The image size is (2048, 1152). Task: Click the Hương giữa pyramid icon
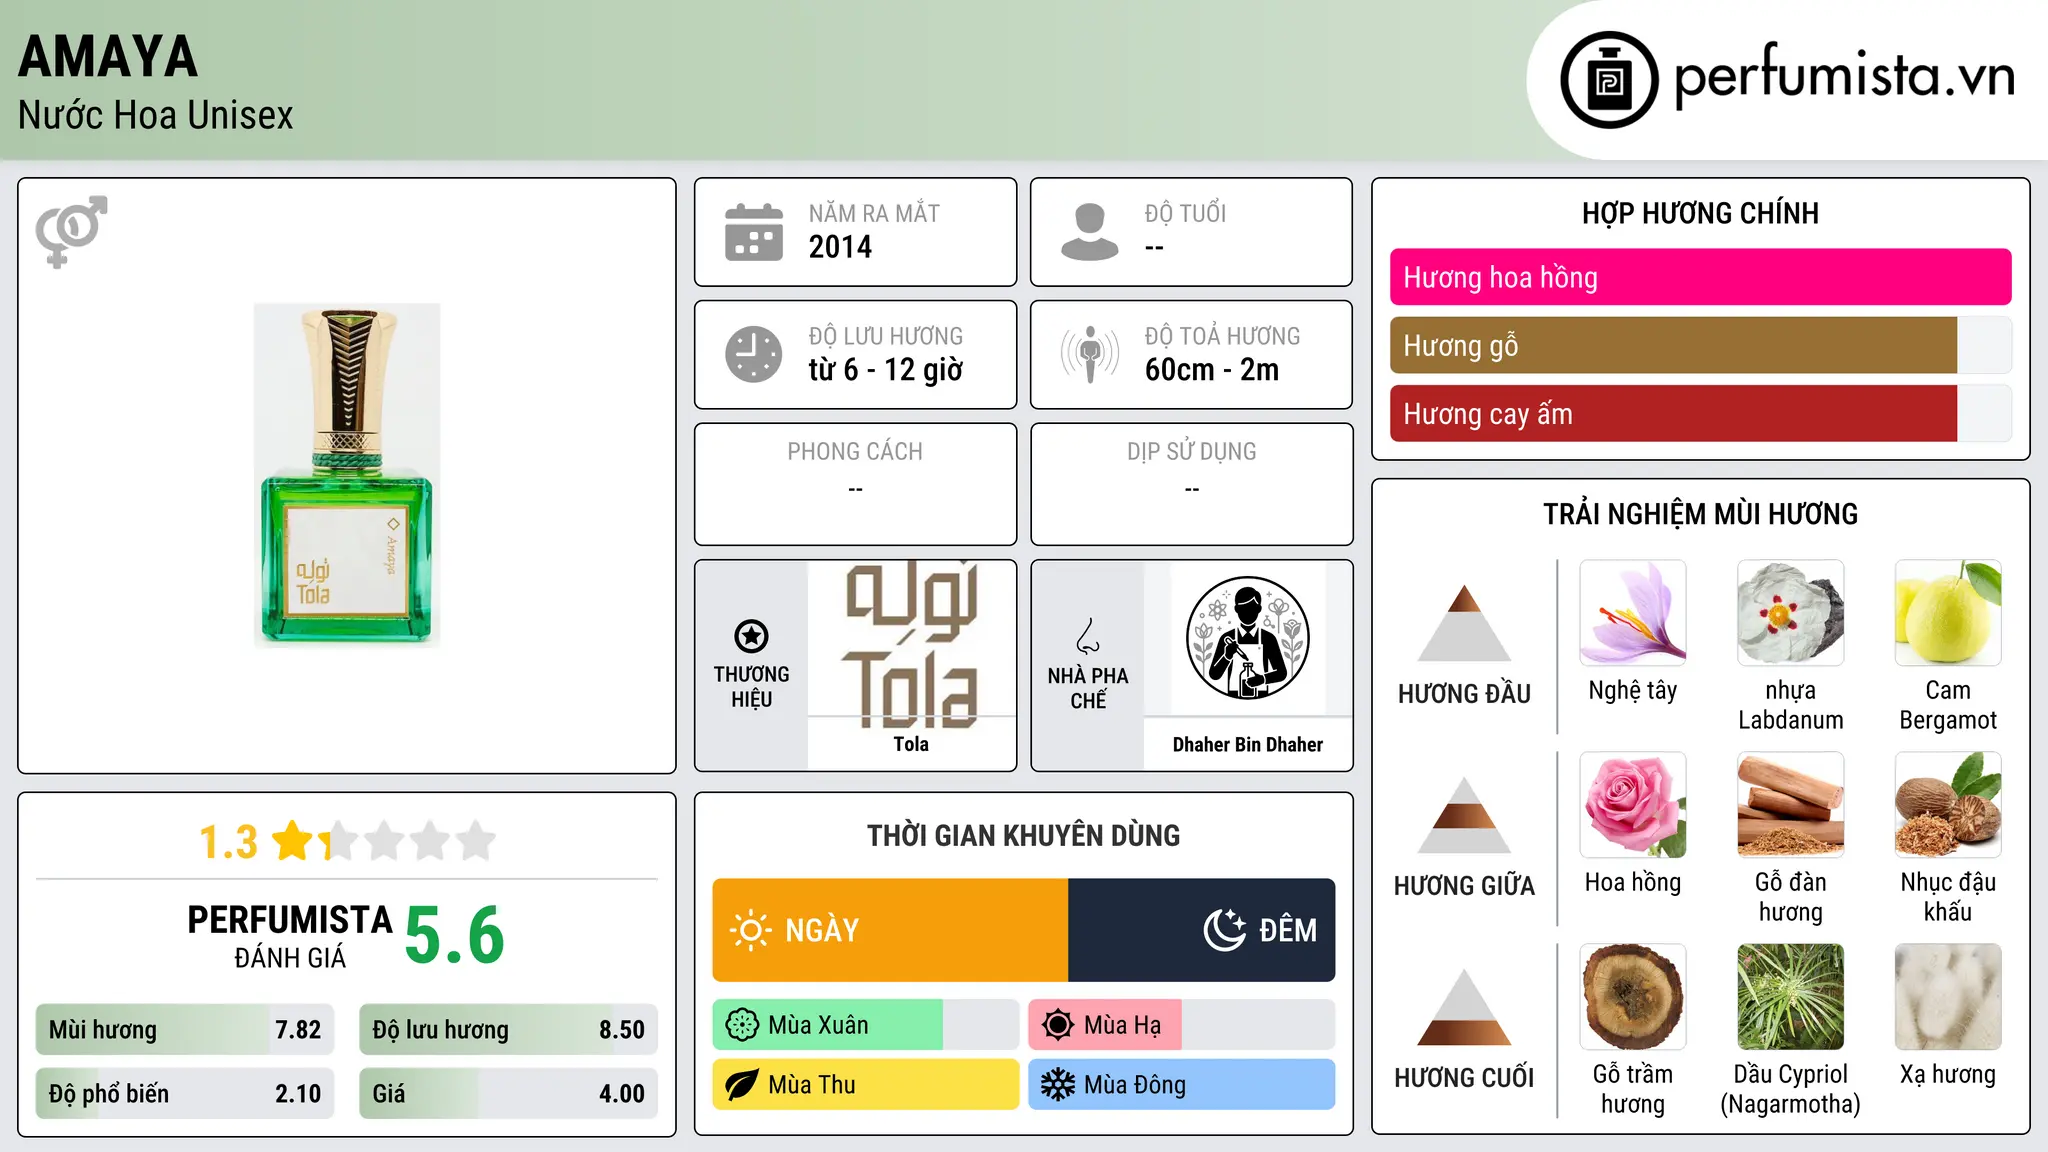tap(1464, 814)
